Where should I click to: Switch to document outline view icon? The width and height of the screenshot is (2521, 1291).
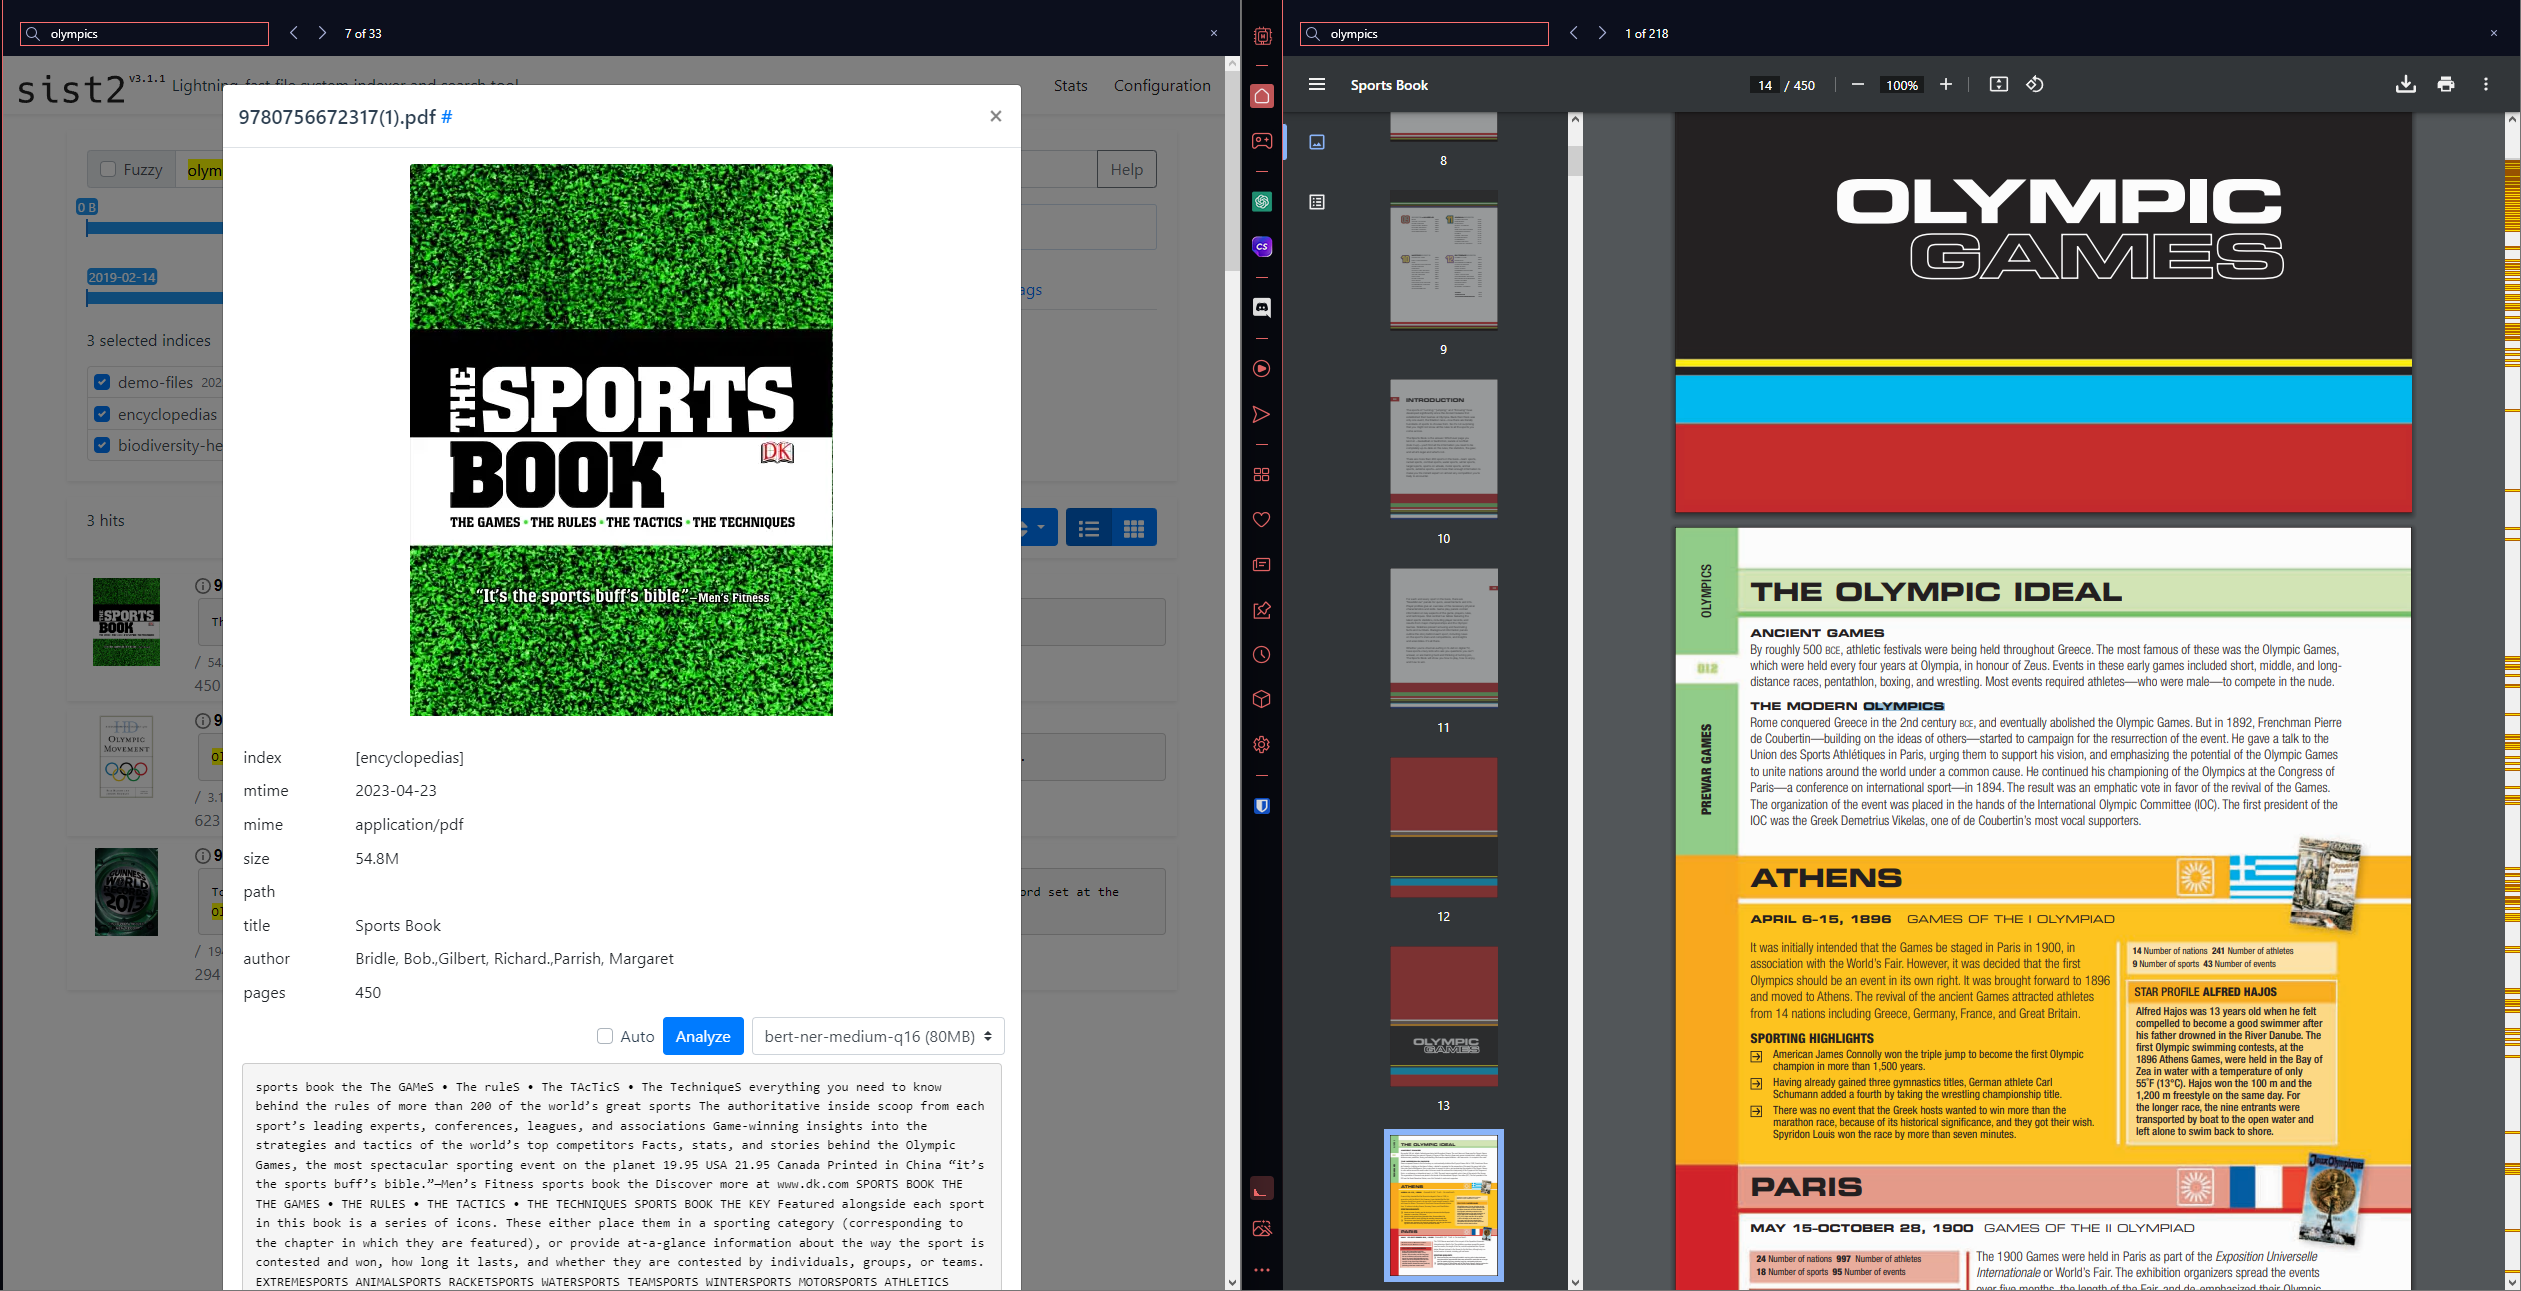[1317, 202]
